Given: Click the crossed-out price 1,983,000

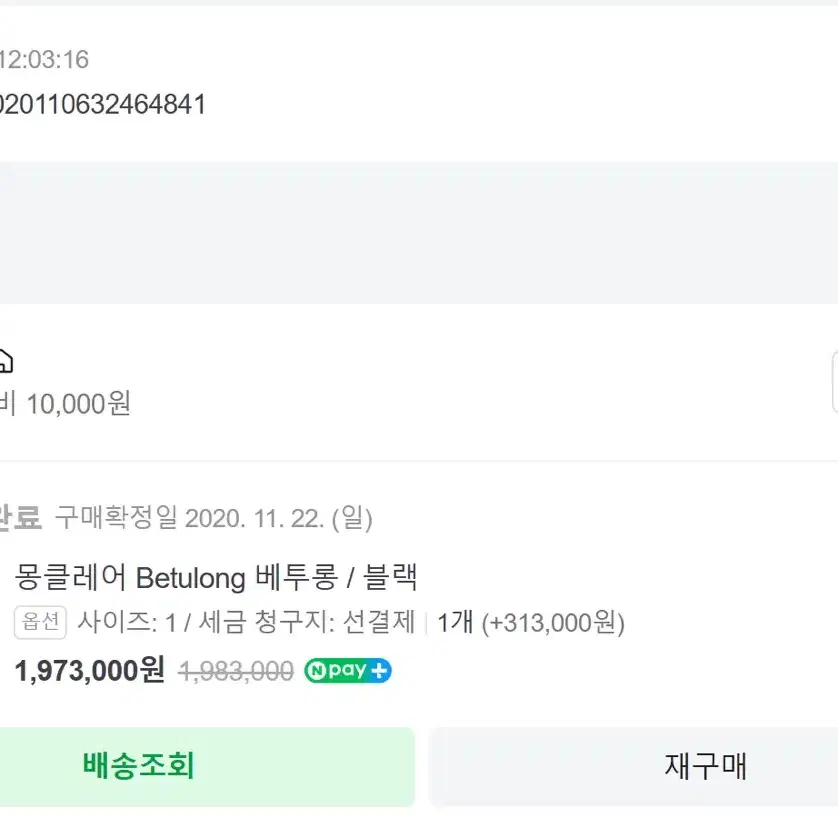Looking at the screenshot, I should [236, 671].
